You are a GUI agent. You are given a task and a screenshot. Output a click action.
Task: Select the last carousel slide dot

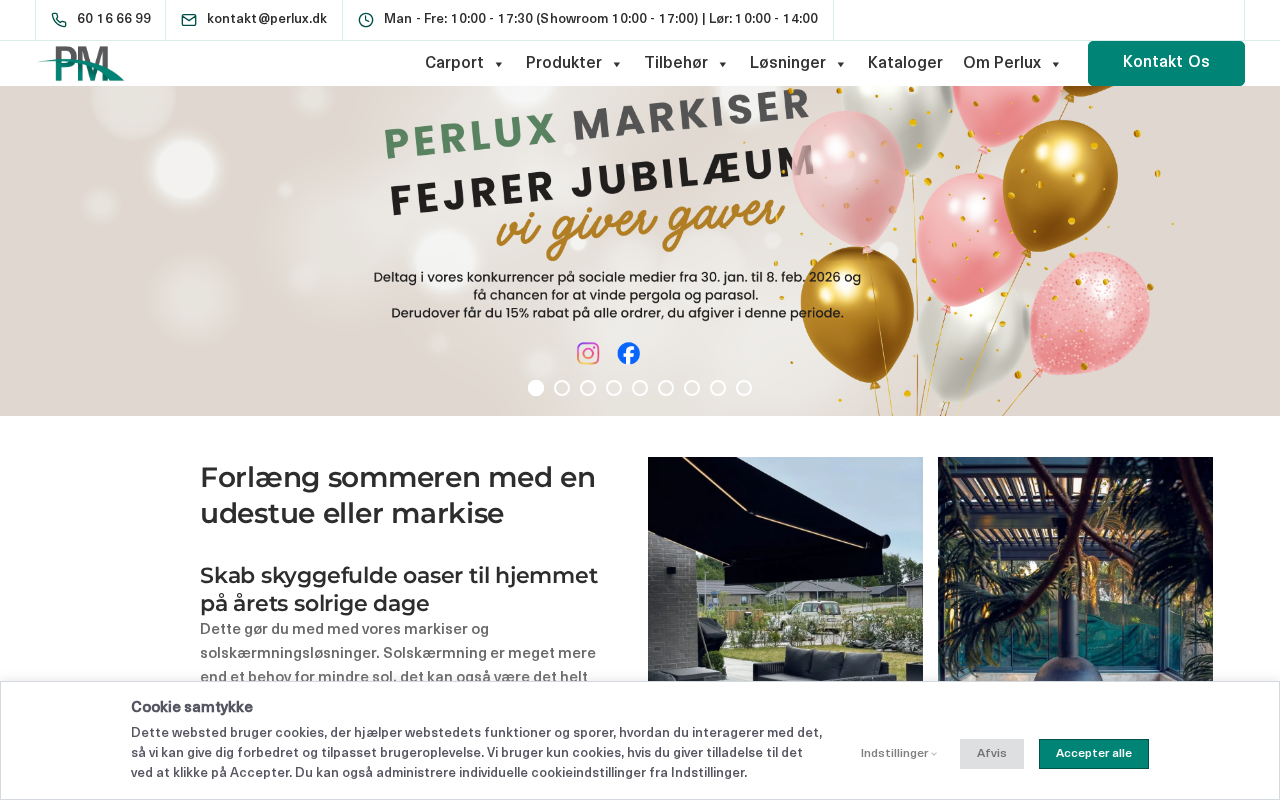[744, 388]
